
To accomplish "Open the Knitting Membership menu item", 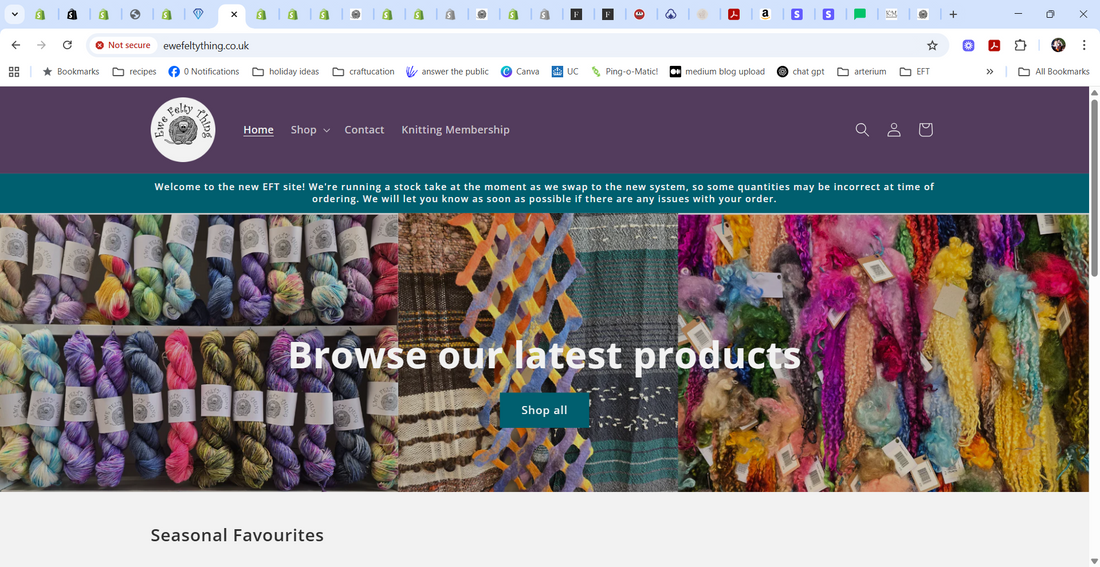I will click(455, 130).
